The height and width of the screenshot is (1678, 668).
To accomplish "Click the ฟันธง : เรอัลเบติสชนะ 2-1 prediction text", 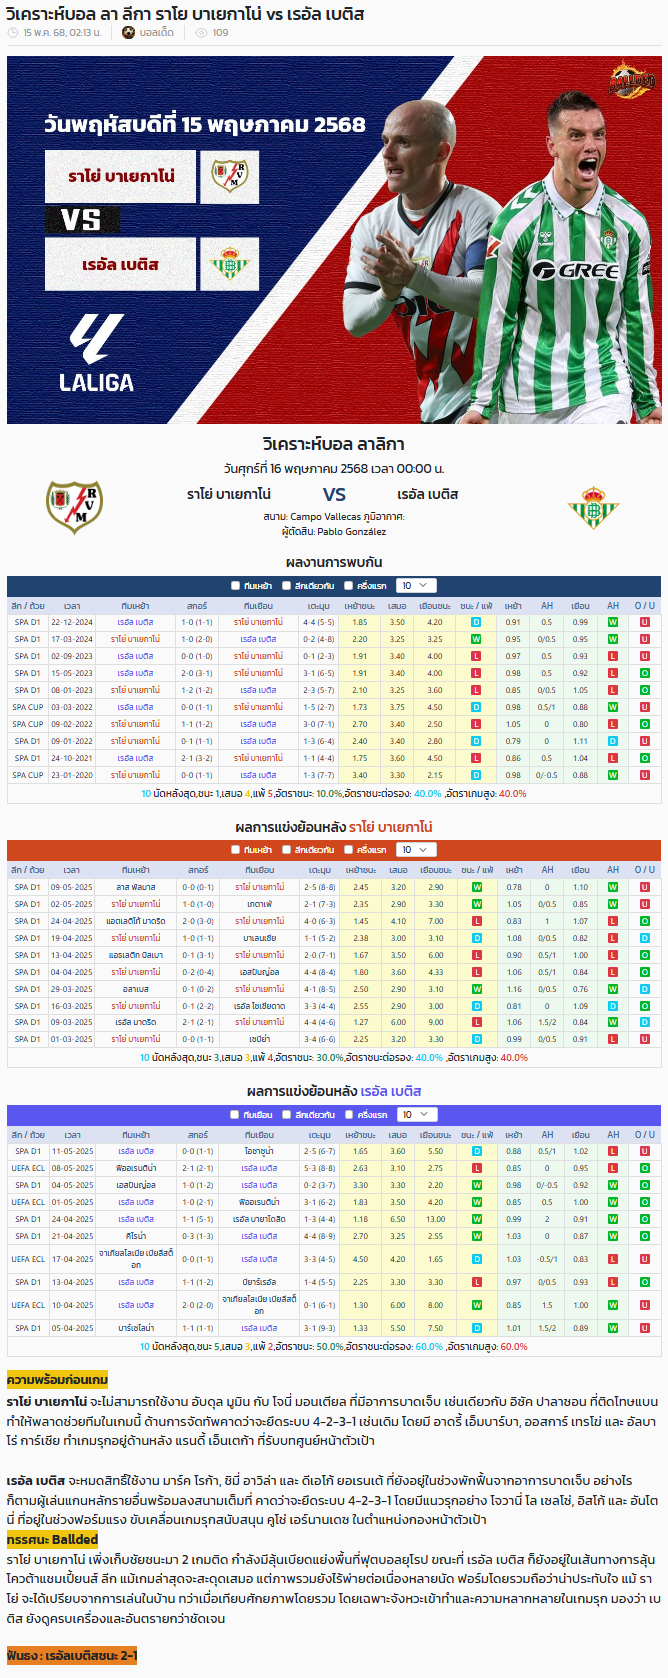I will click(x=72, y=1655).
